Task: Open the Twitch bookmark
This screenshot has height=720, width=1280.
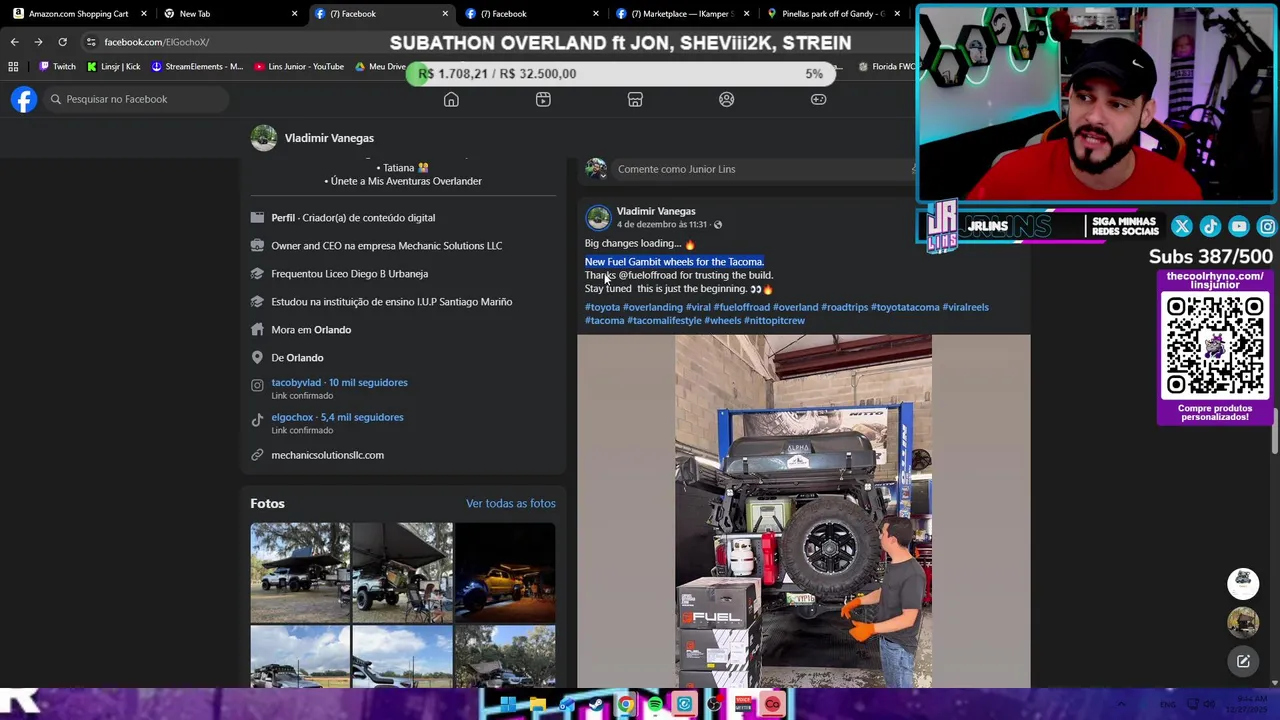Action: (x=57, y=67)
